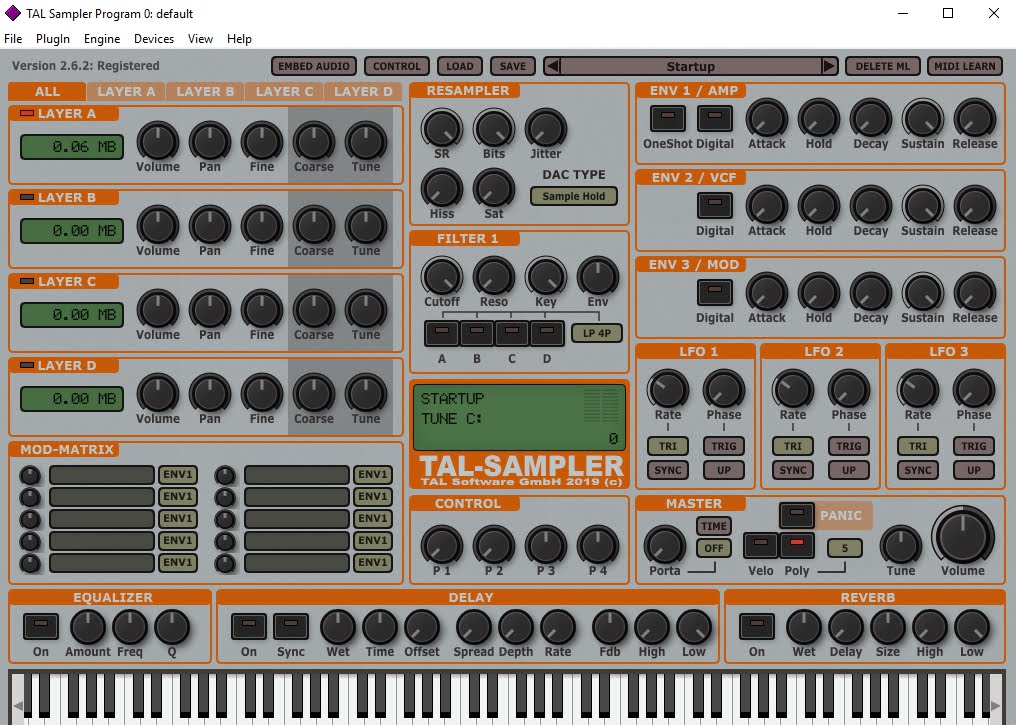Viewport: 1016px width, 725px height.
Task: Toggle the Digital switch in ENV 3 / MOD
Action: coord(715,292)
